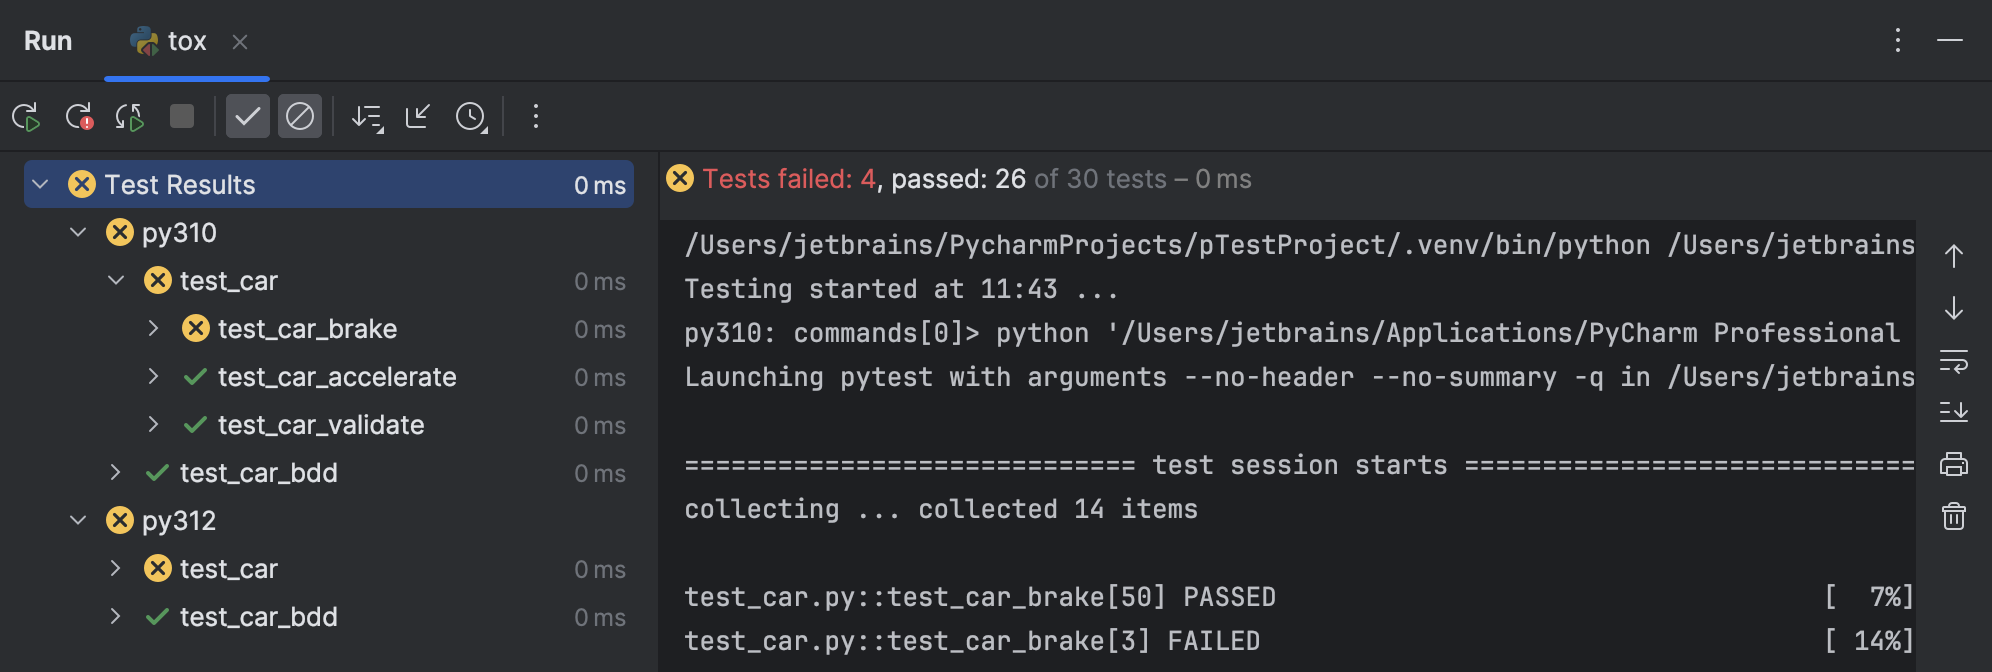The width and height of the screenshot is (1992, 672).
Task: Click the Stop run button
Action: pyautogui.click(x=182, y=117)
